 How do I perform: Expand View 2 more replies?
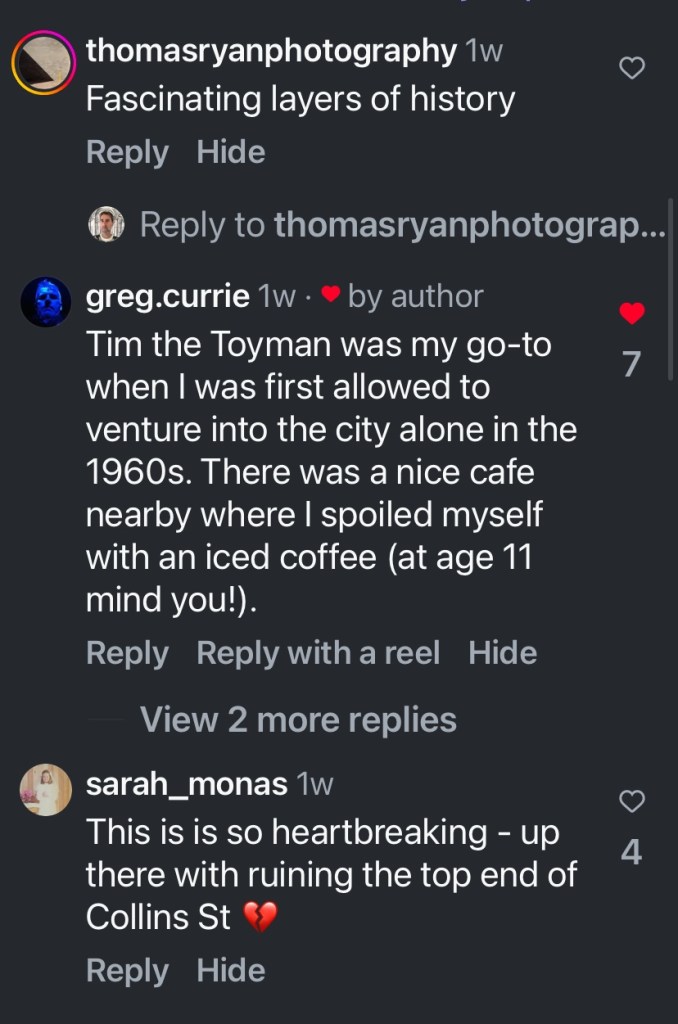[298, 720]
